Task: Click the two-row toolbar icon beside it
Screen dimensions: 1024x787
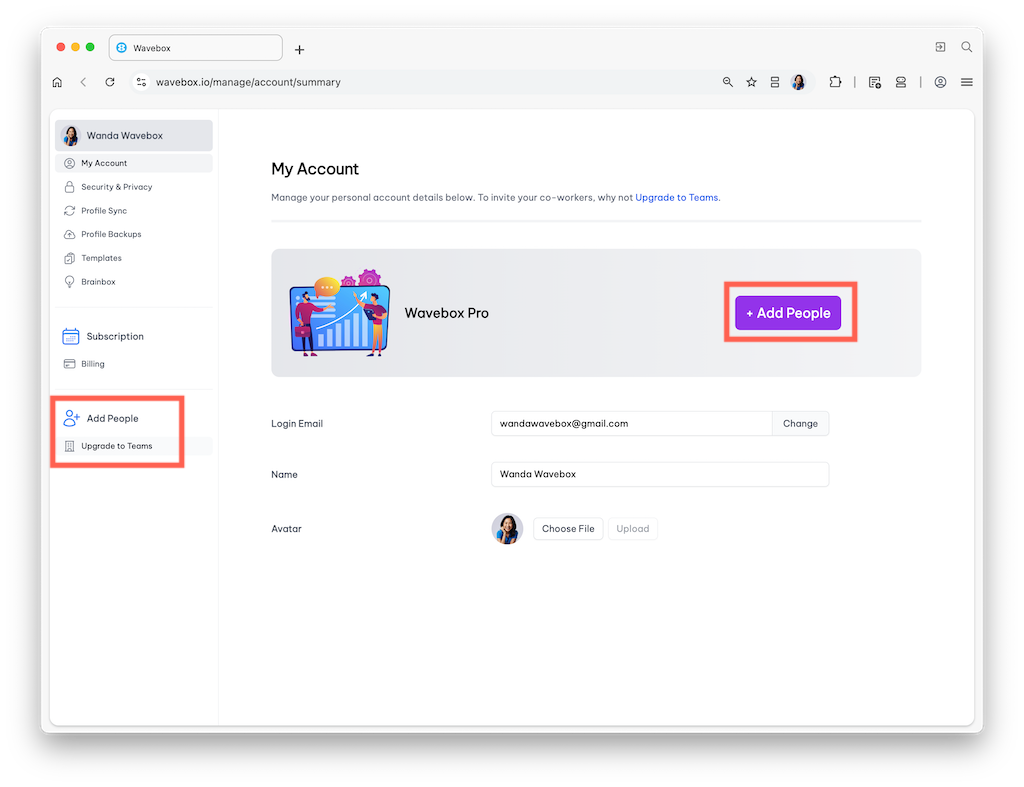Action: [901, 82]
